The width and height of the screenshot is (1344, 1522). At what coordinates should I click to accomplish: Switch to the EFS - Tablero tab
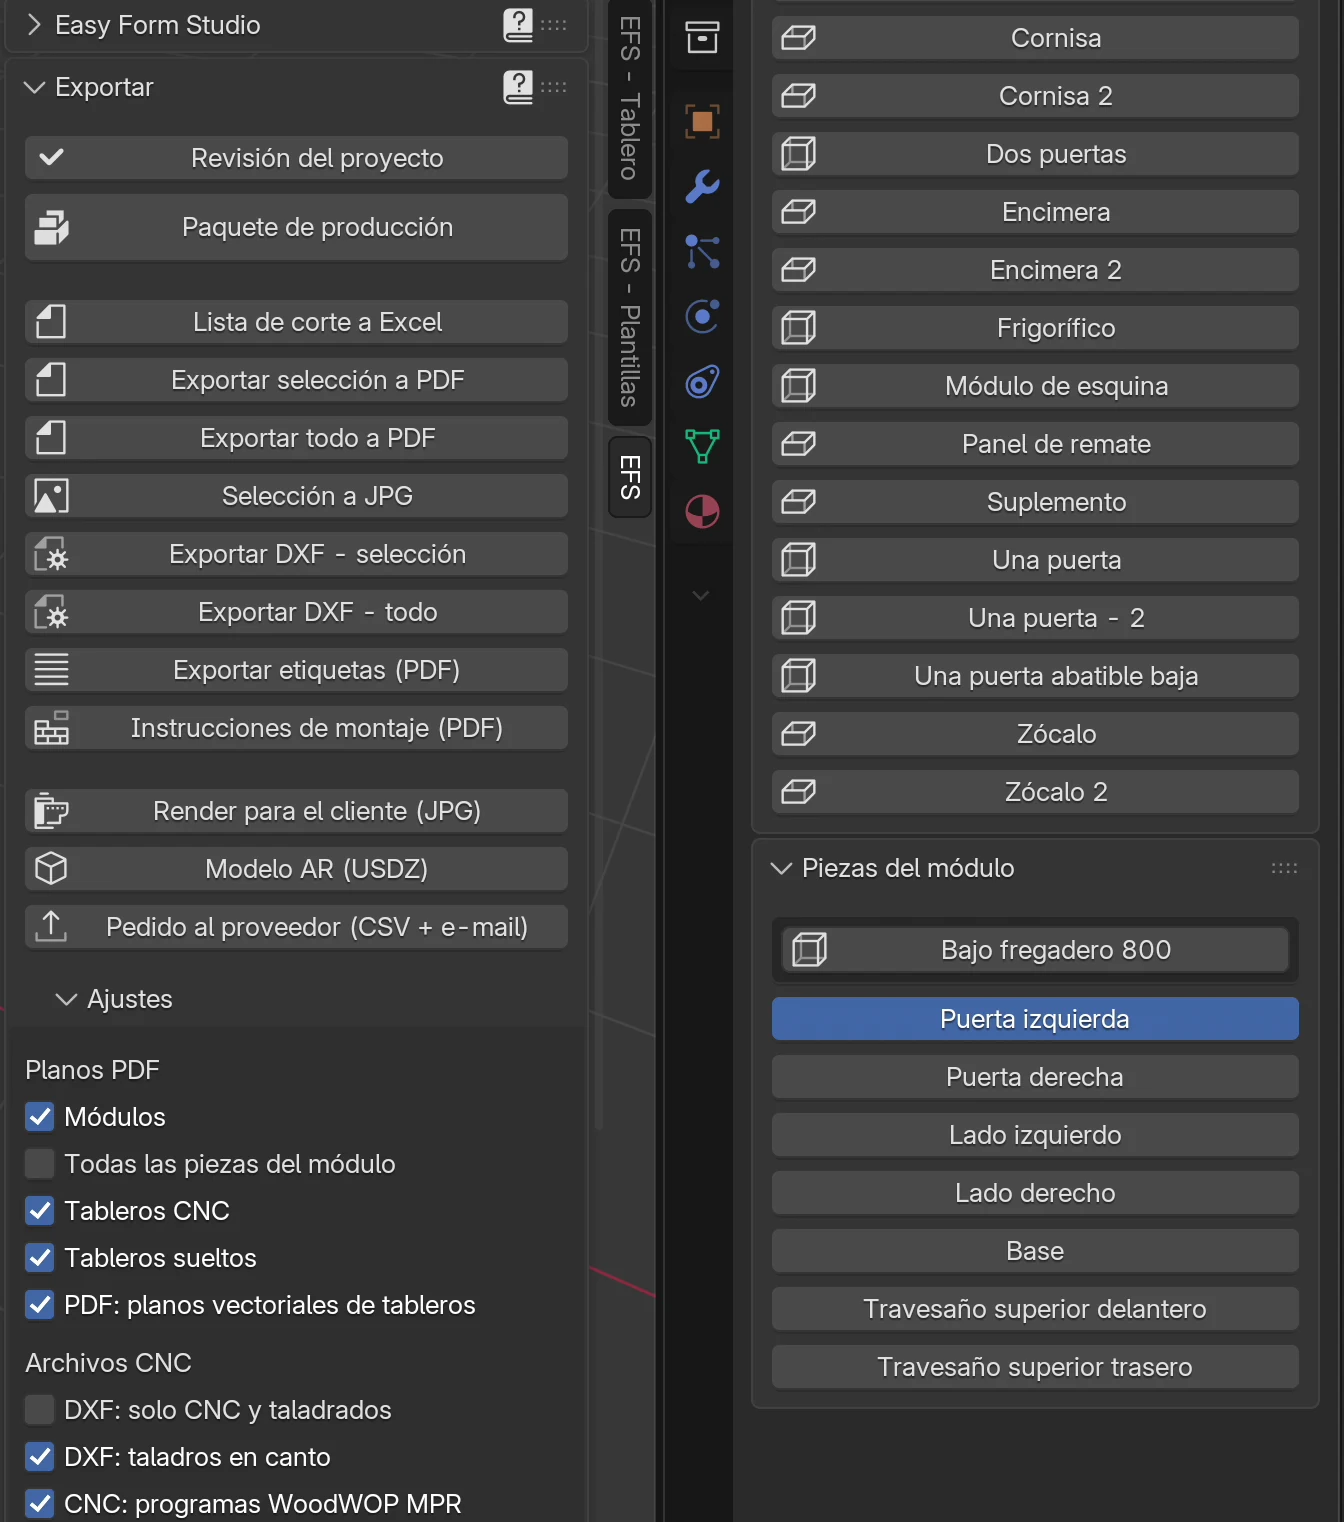pyautogui.click(x=630, y=98)
